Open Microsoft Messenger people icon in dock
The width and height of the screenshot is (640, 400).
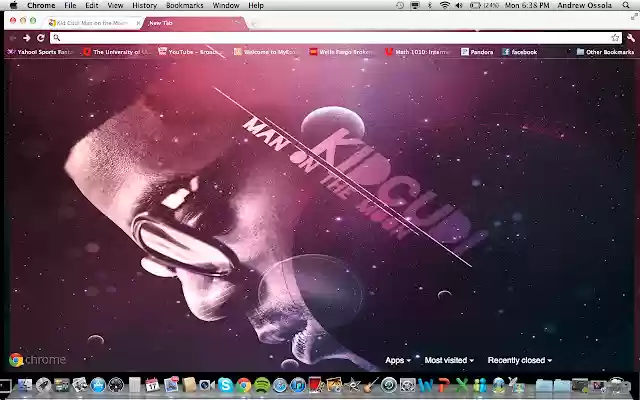[x=480, y=385]
